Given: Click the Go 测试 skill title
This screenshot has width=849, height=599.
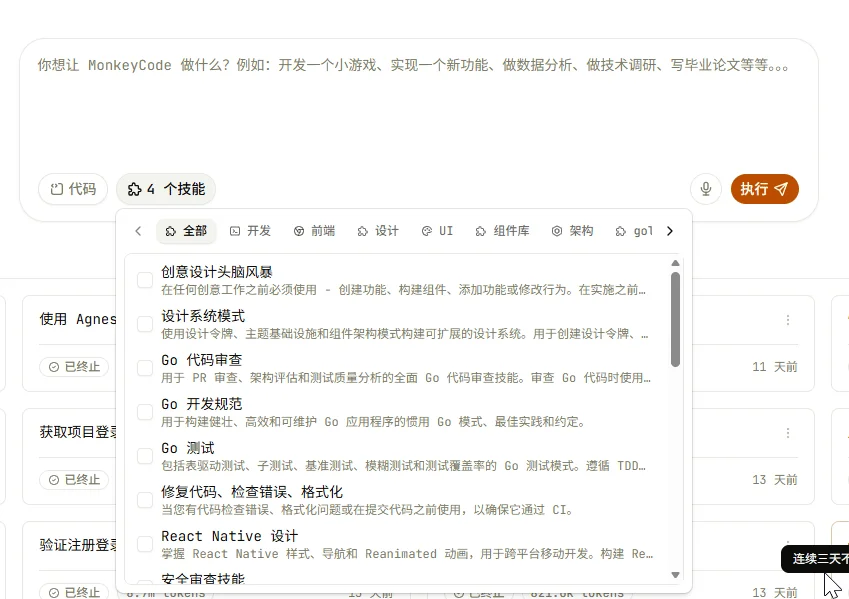Looking at the screenshot, I should click(187, 448).
